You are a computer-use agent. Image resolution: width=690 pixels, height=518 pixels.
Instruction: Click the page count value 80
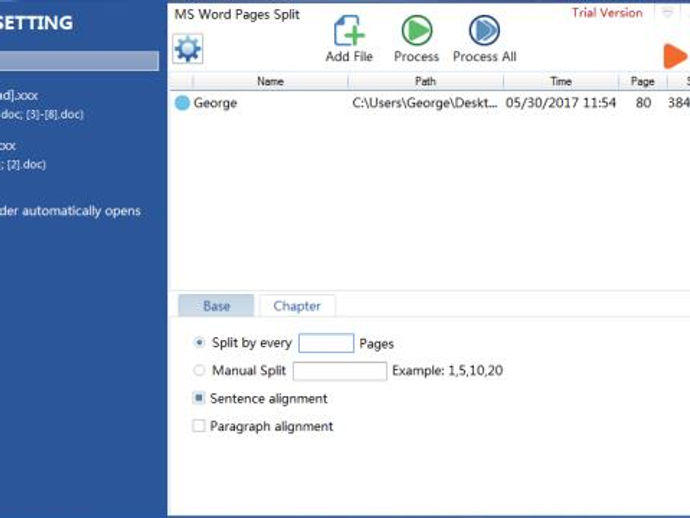click(643, 103)
